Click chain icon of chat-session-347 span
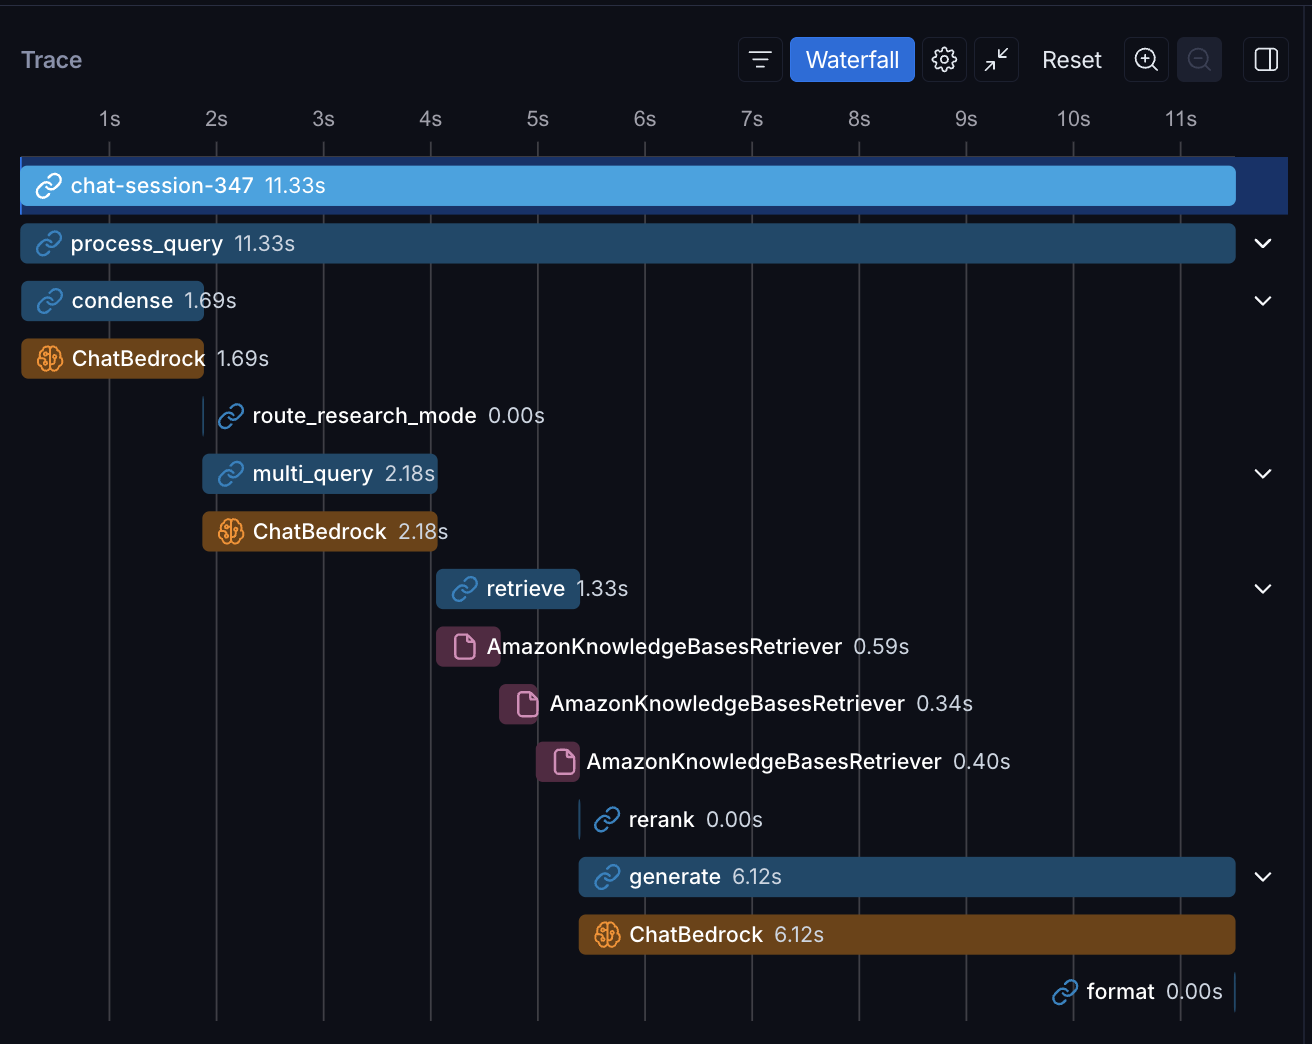The height and width of the screenshot is (1044, 1312). (x=49, y=186)
